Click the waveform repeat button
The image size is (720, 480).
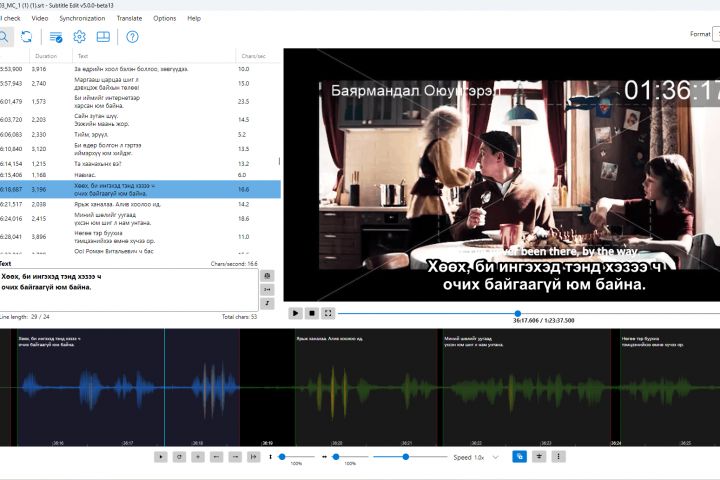179,457
